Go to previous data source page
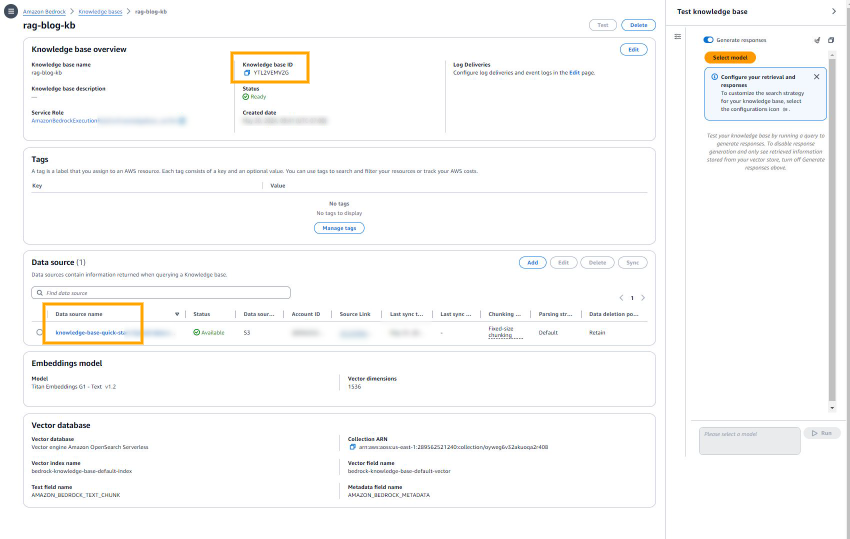This screenshot has height=539, width=850. [x=621, y=298]
